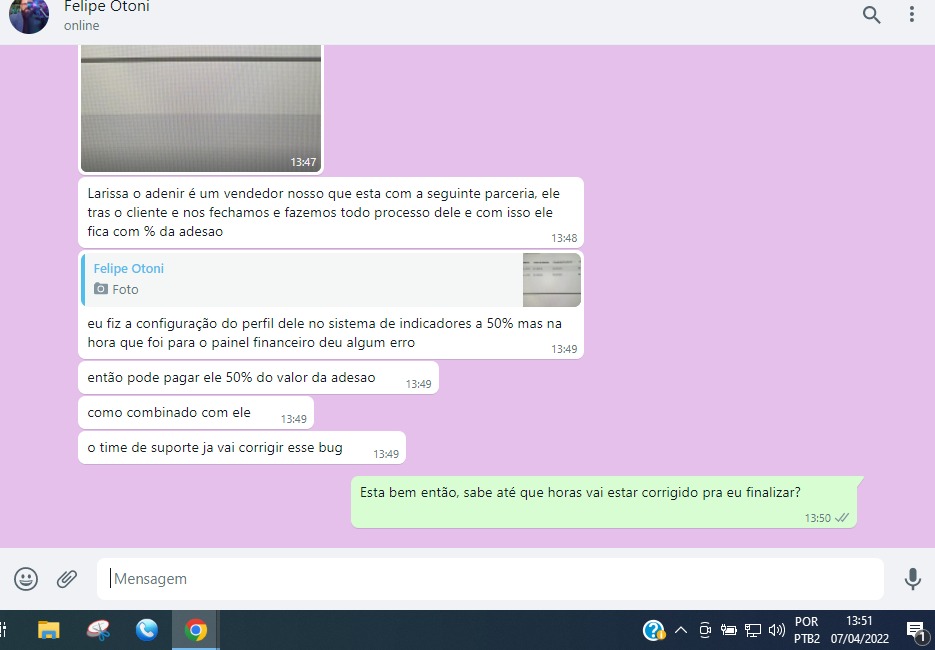Open the contact info via Felipe Otoni name
Viewport: 935px width, 650px height.
pos(107,7)
